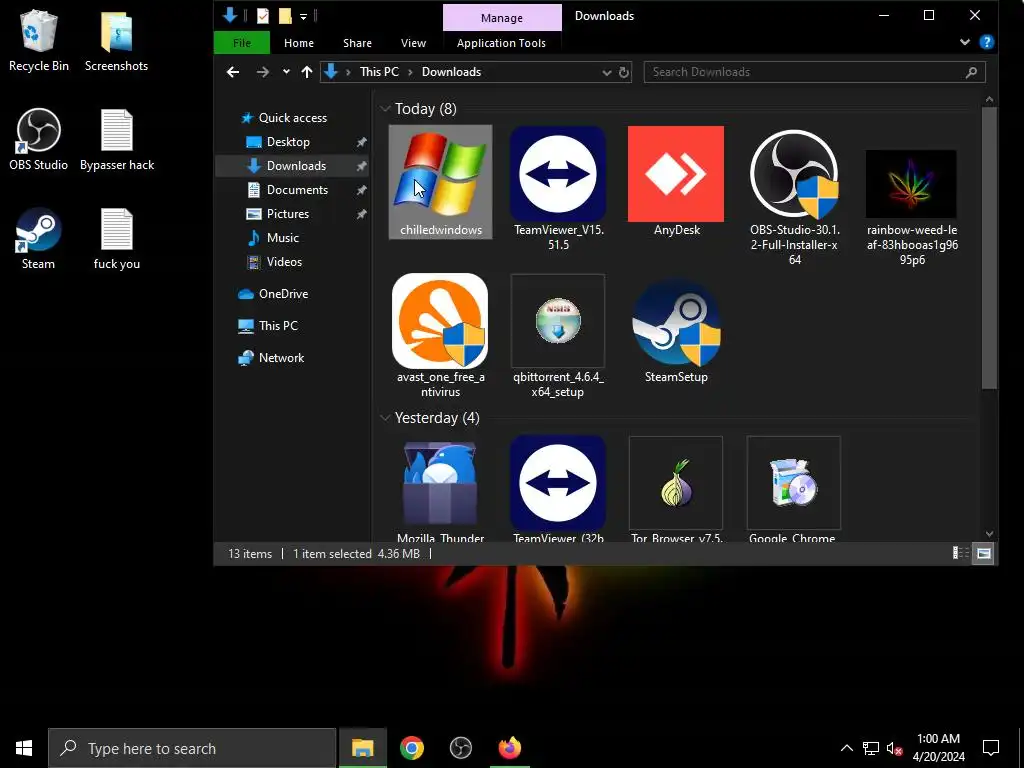Select the Tor Browser installer icon
This screenshot has height=768, width=1024.
676,484
